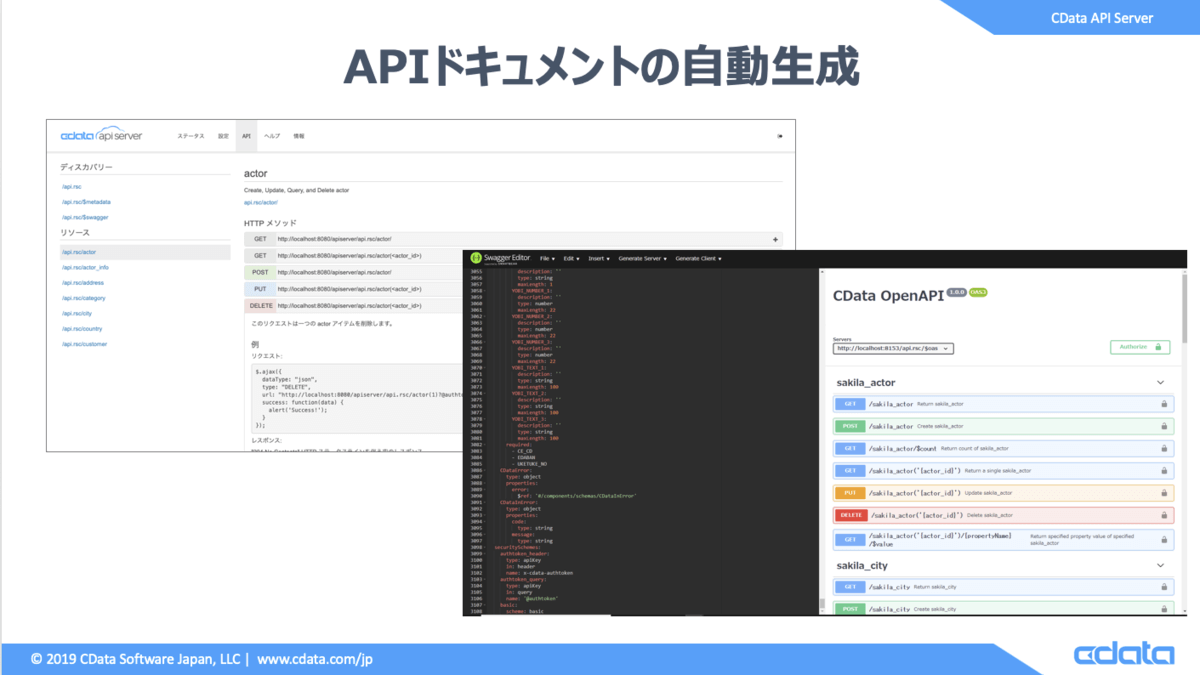Open the /api.rsc discovery link
1200x675 pixels.
(71, 186)
